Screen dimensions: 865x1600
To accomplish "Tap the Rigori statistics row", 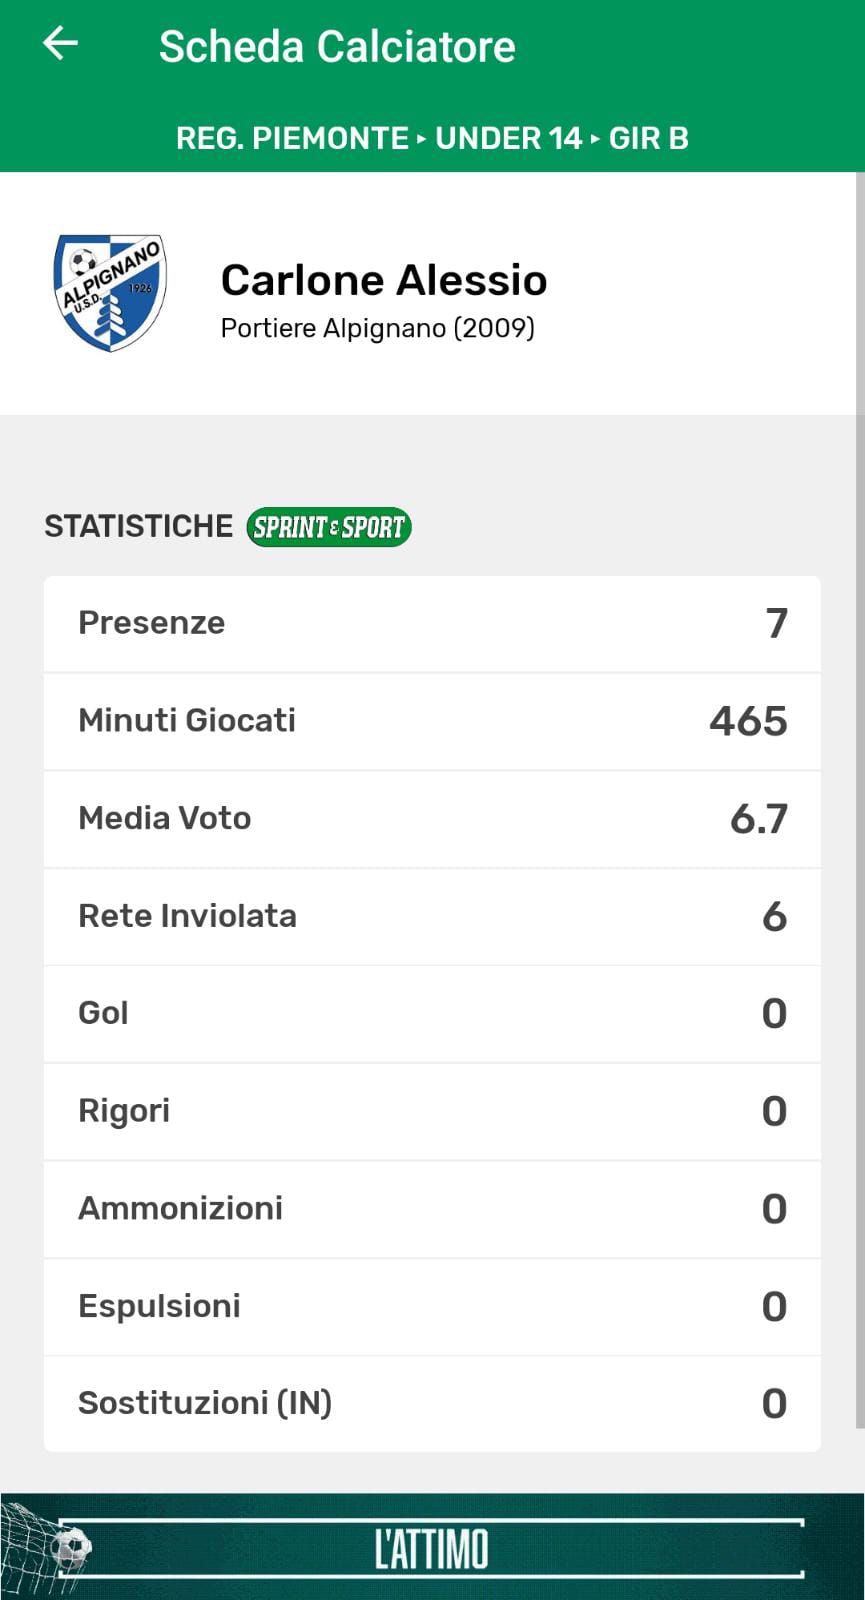I will 432,1111.
